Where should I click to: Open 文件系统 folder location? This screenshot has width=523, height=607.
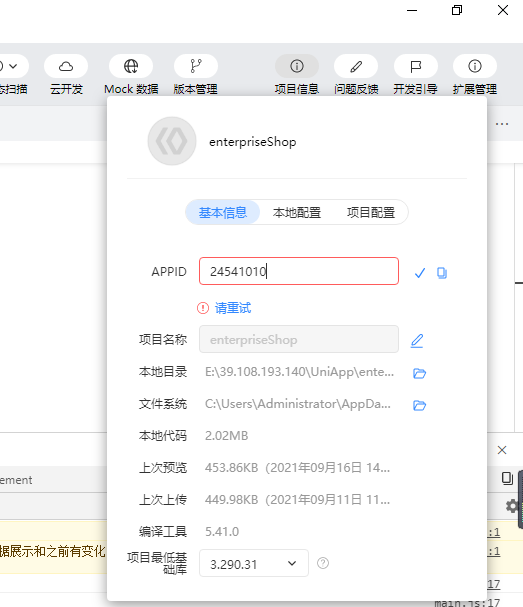click(x=419, y=405)
